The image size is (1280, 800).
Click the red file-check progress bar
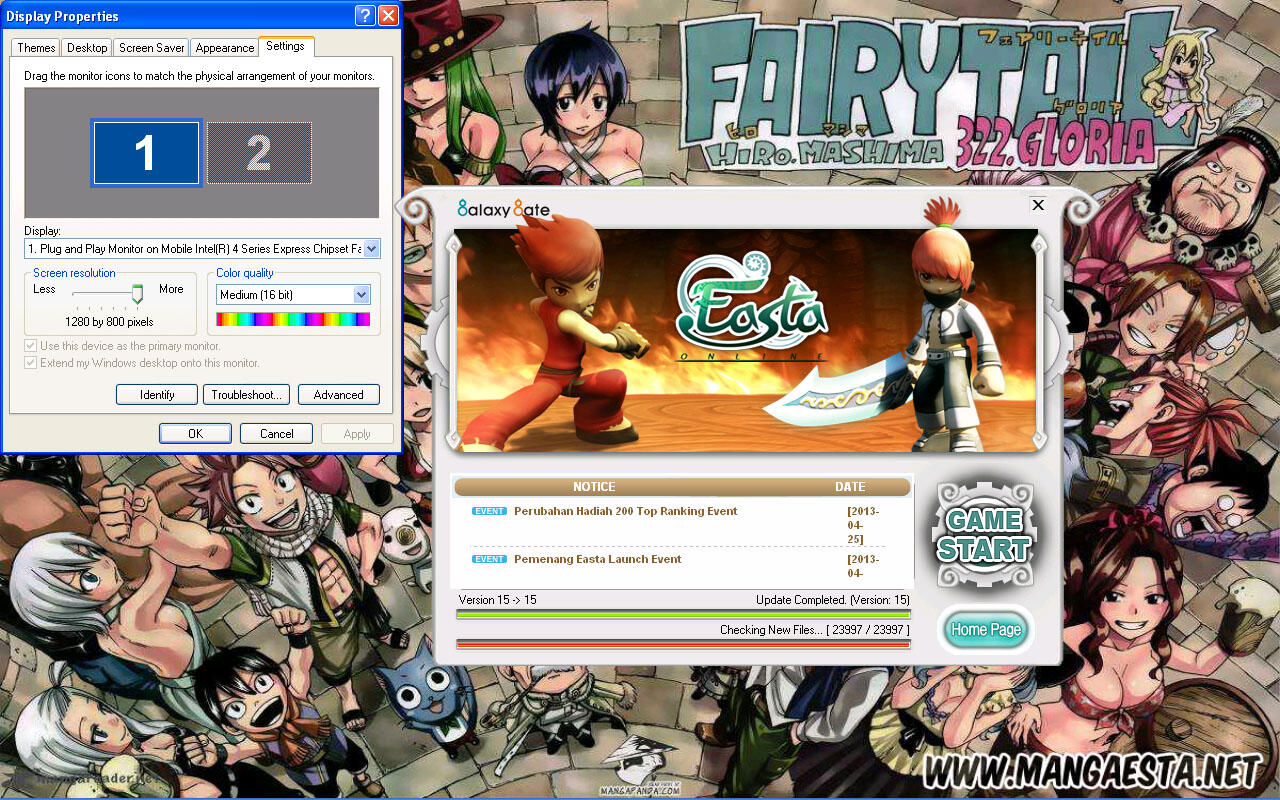(x=683, y=644)
